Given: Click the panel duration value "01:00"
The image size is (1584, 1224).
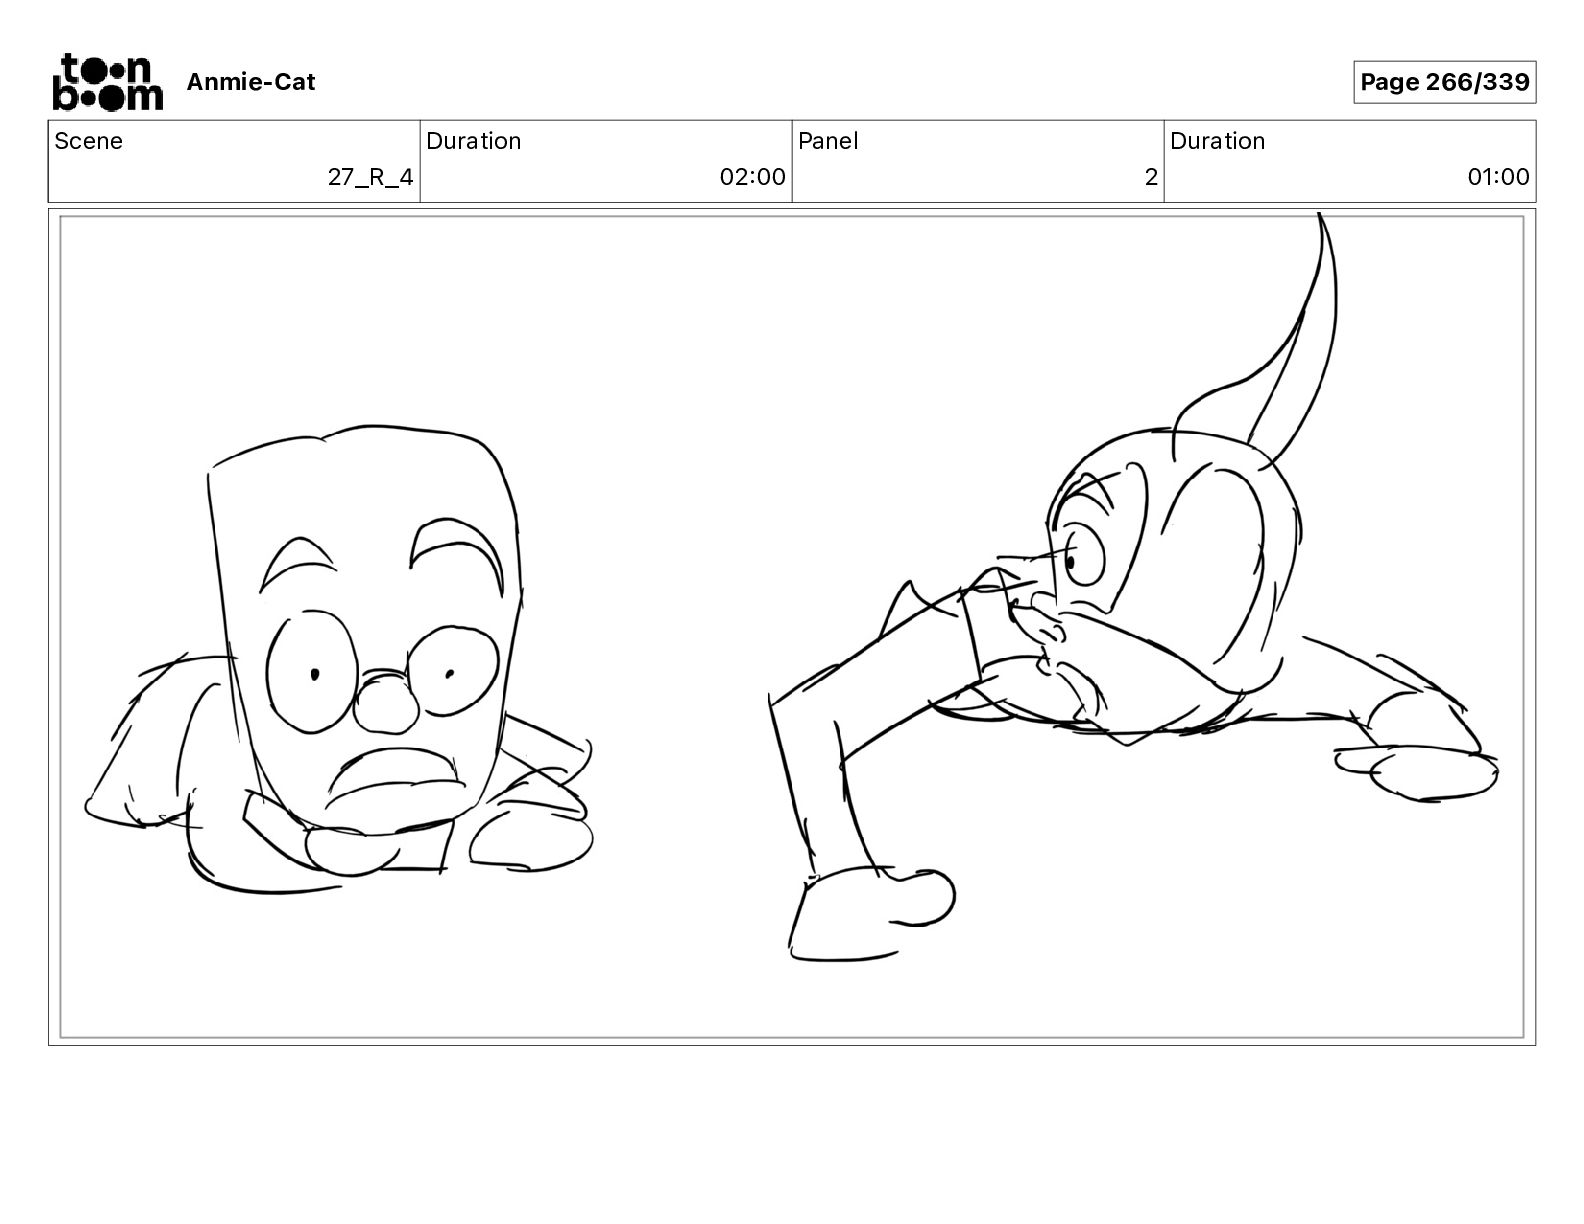Looking at the screenshot, I should (x=1498, y=177).
